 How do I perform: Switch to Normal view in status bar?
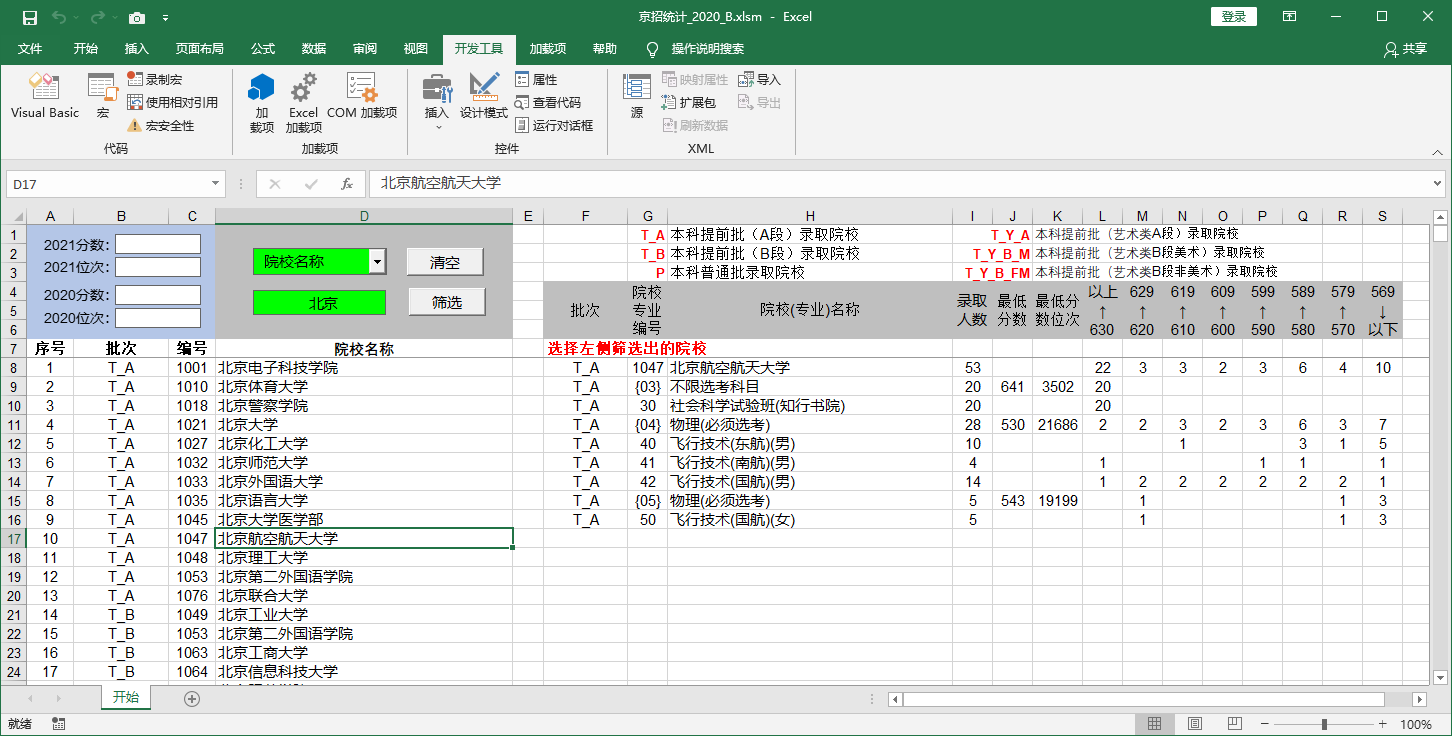pyautogui.click(x=1155, y=724)
